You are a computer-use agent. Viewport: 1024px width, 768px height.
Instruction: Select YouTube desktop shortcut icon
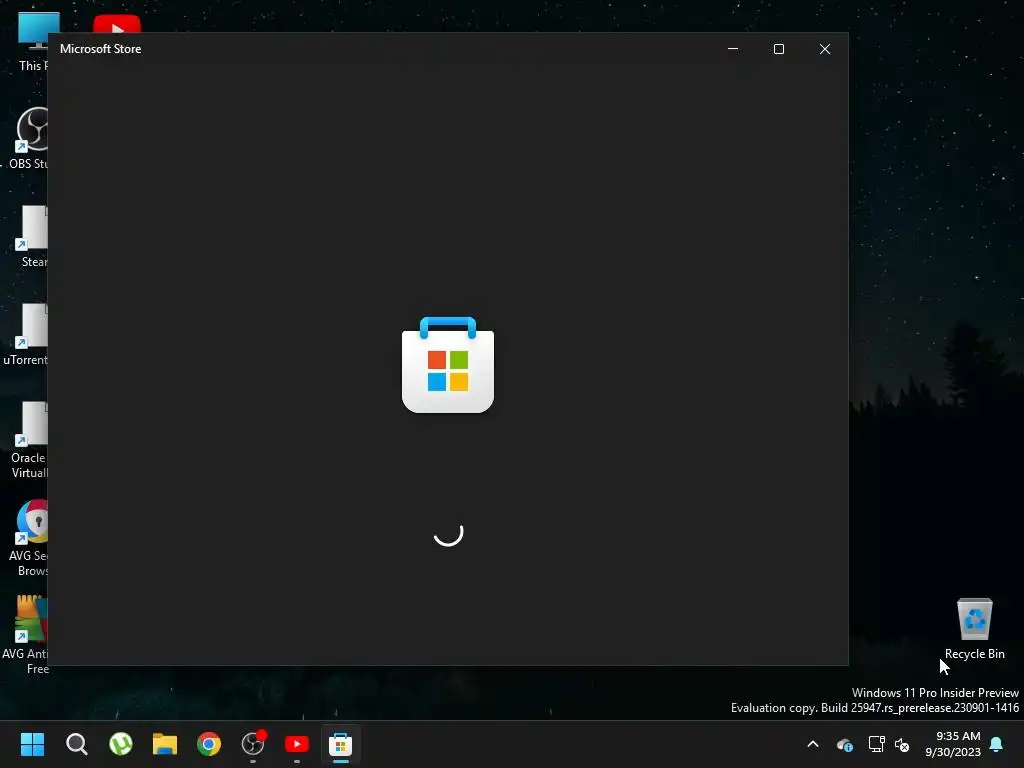pos(117,24)
